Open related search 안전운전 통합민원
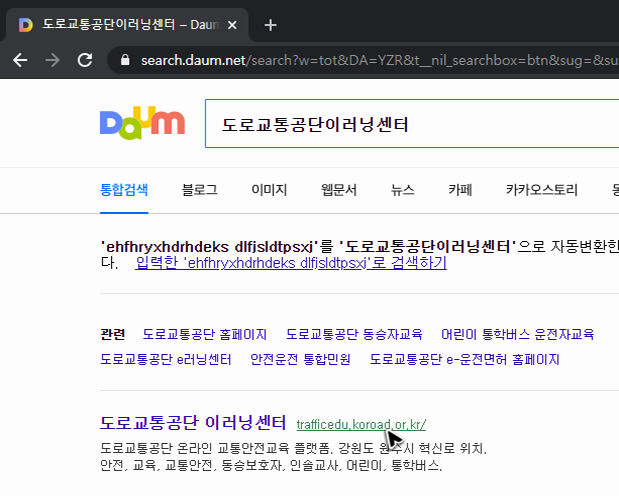 coord(300,359)
